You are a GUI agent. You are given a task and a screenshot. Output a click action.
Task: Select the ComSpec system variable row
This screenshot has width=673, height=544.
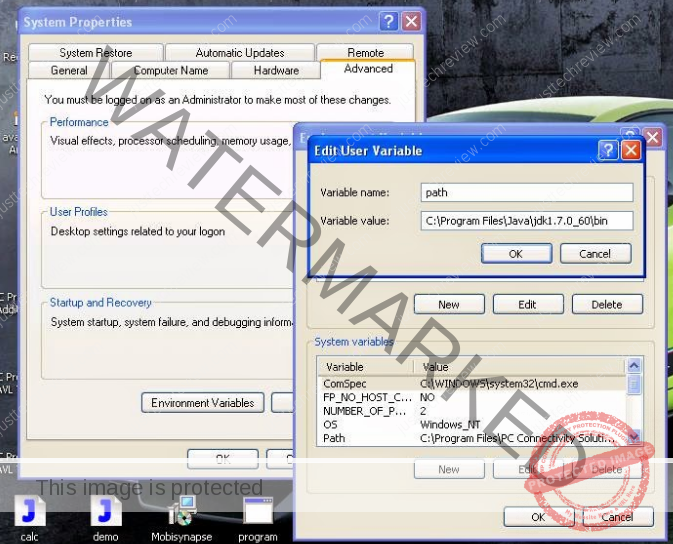pyautogui.click(x=472, y=383)
